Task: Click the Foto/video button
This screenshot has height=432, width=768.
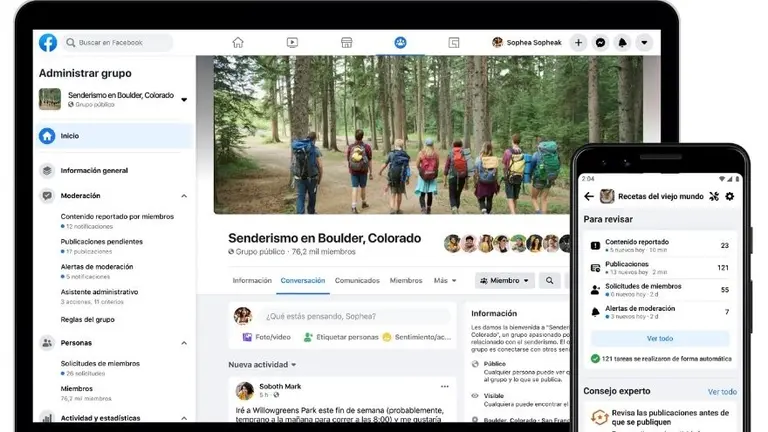Action: (267, 337)
